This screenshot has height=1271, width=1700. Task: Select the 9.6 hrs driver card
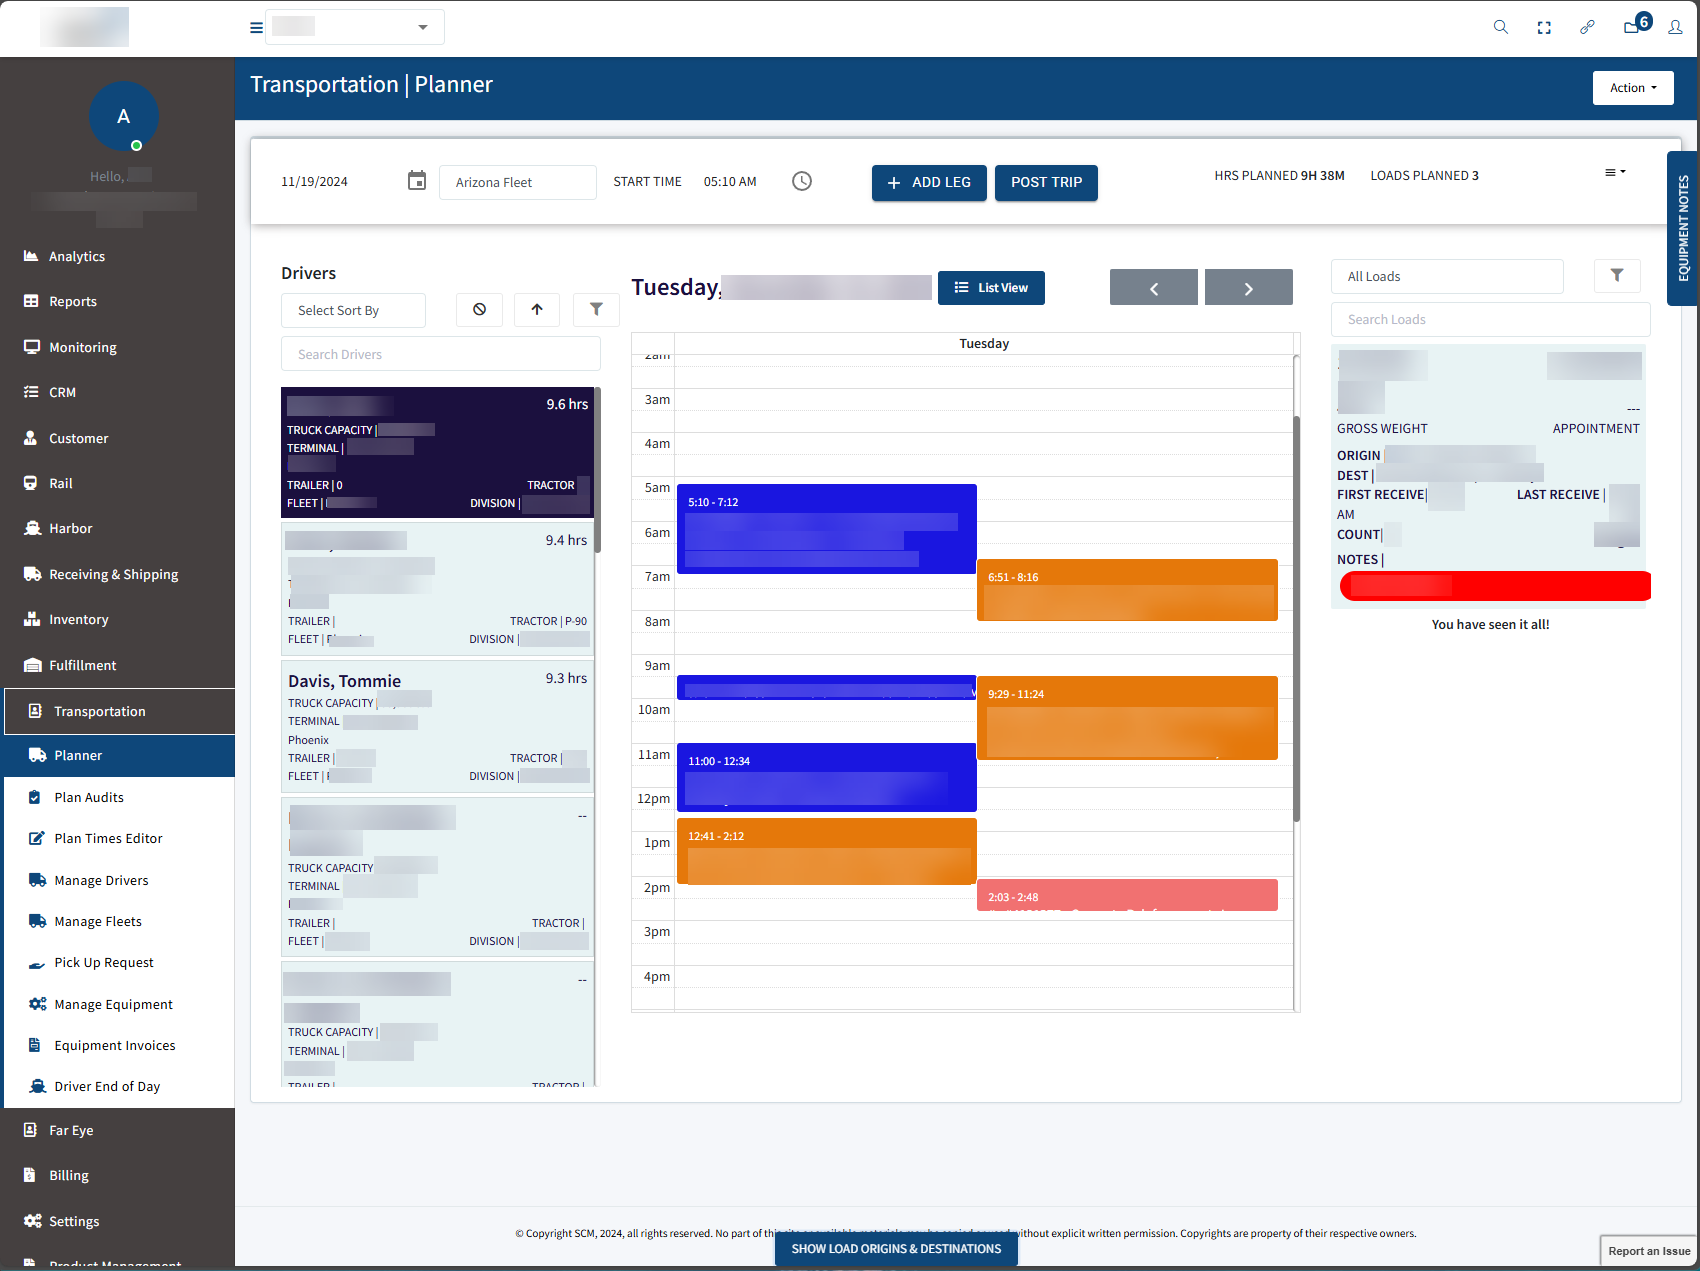[438, 452]
